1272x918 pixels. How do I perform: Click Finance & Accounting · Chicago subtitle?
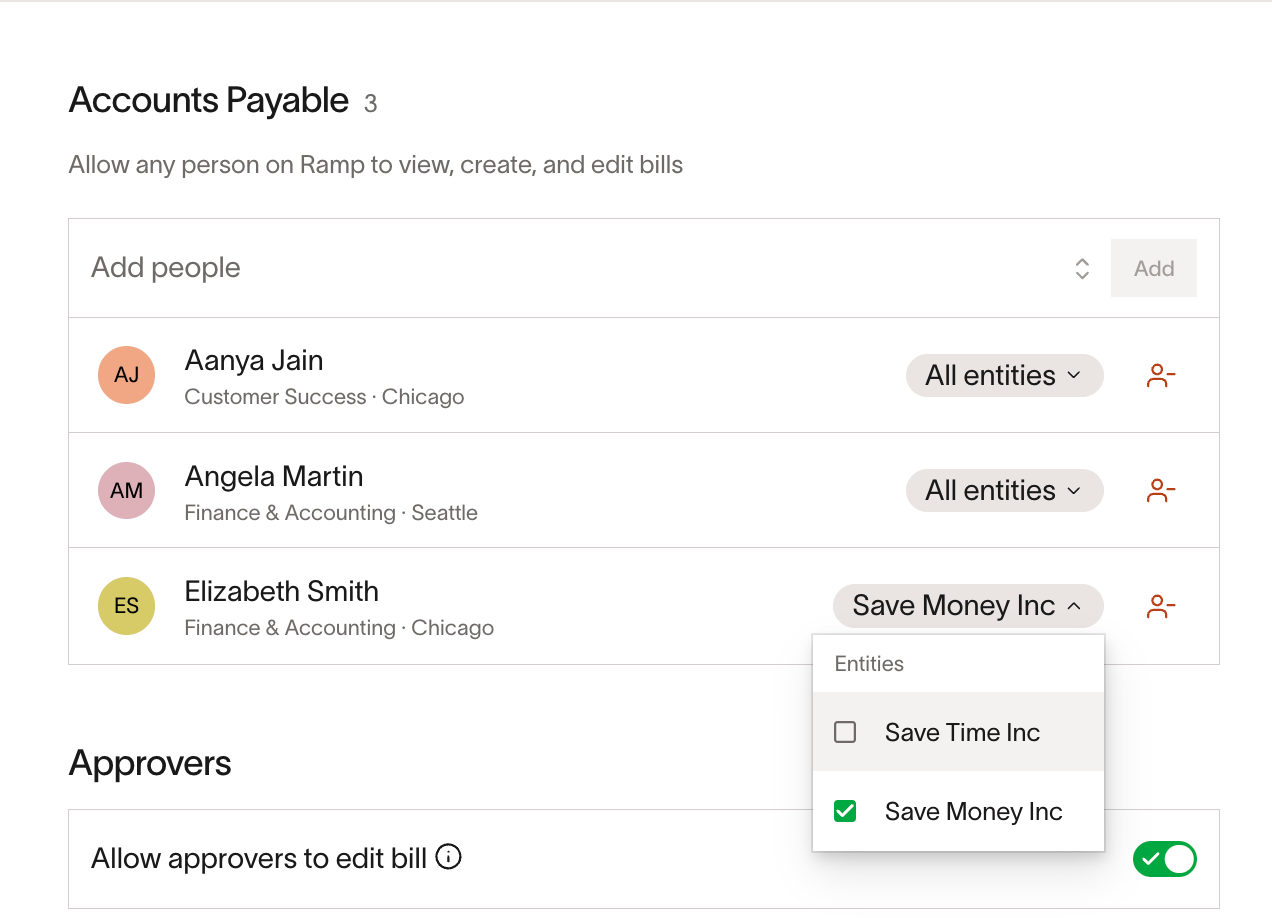339,628
